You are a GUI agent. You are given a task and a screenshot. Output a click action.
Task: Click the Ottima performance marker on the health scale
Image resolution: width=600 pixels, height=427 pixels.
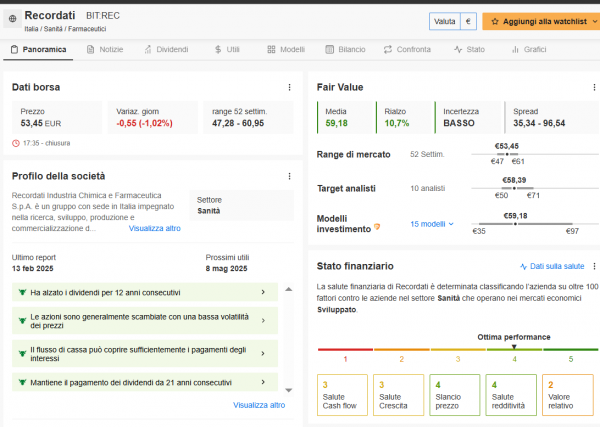pos(514,347)
